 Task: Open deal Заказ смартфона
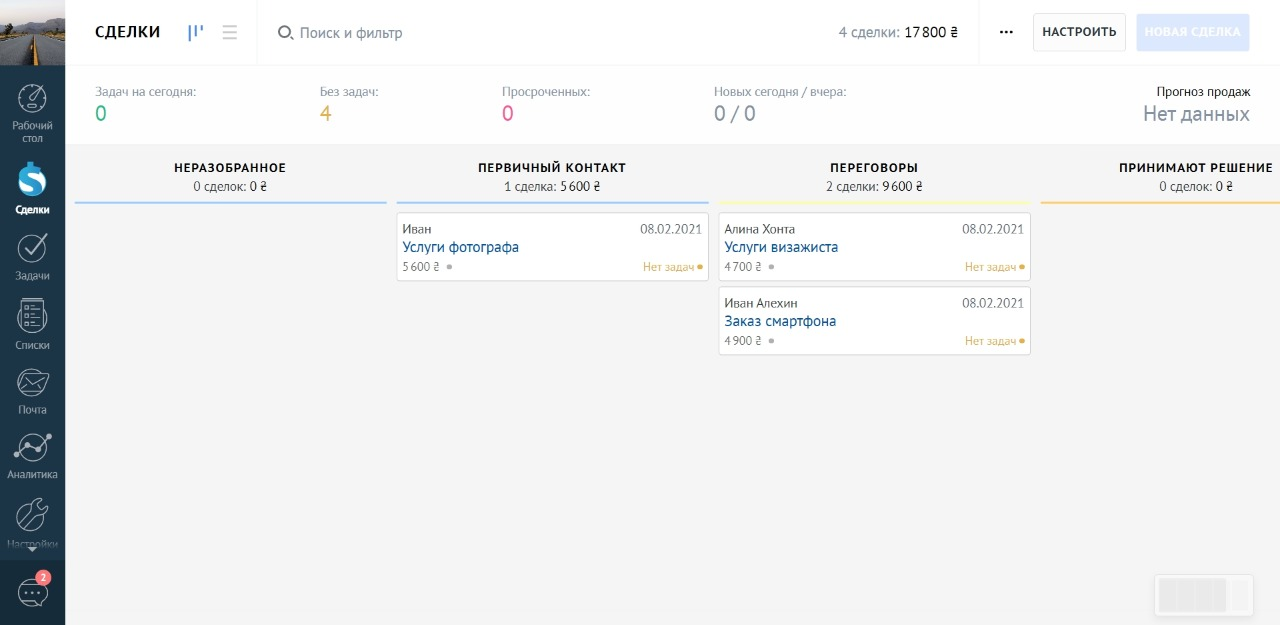pos(780,321)
